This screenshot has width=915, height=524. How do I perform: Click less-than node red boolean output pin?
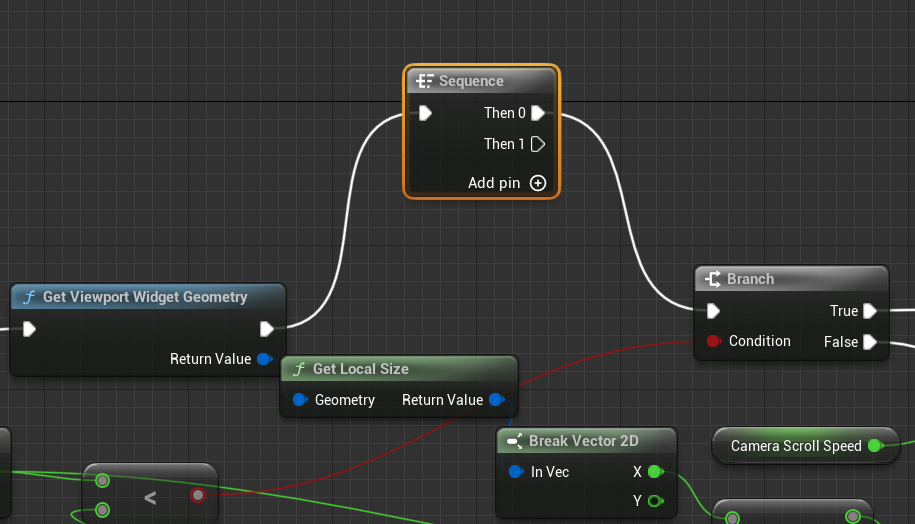point(198,495)
